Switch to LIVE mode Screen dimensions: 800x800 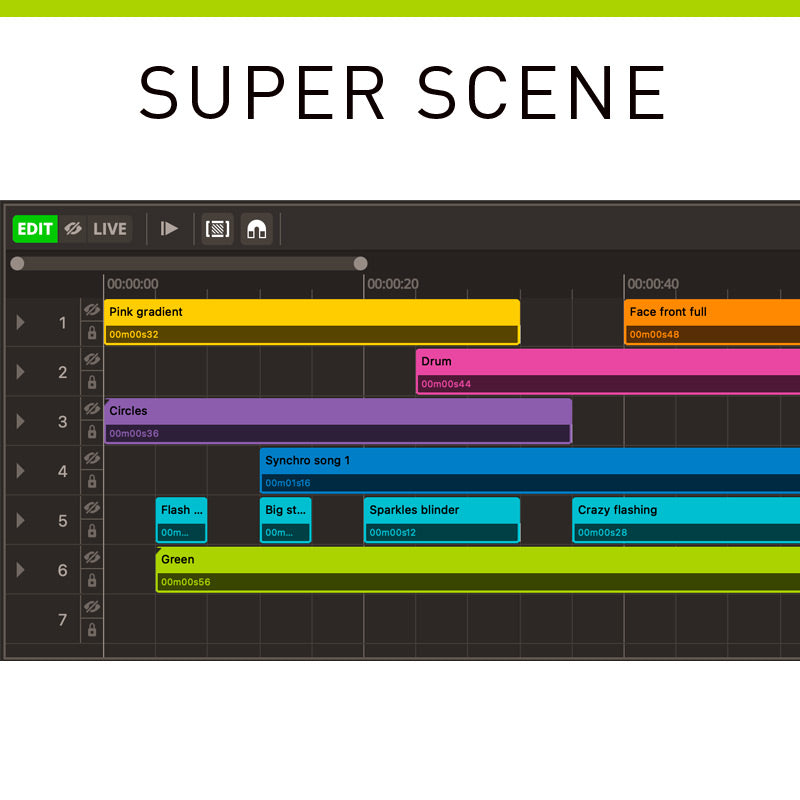(x=110, y=229)
